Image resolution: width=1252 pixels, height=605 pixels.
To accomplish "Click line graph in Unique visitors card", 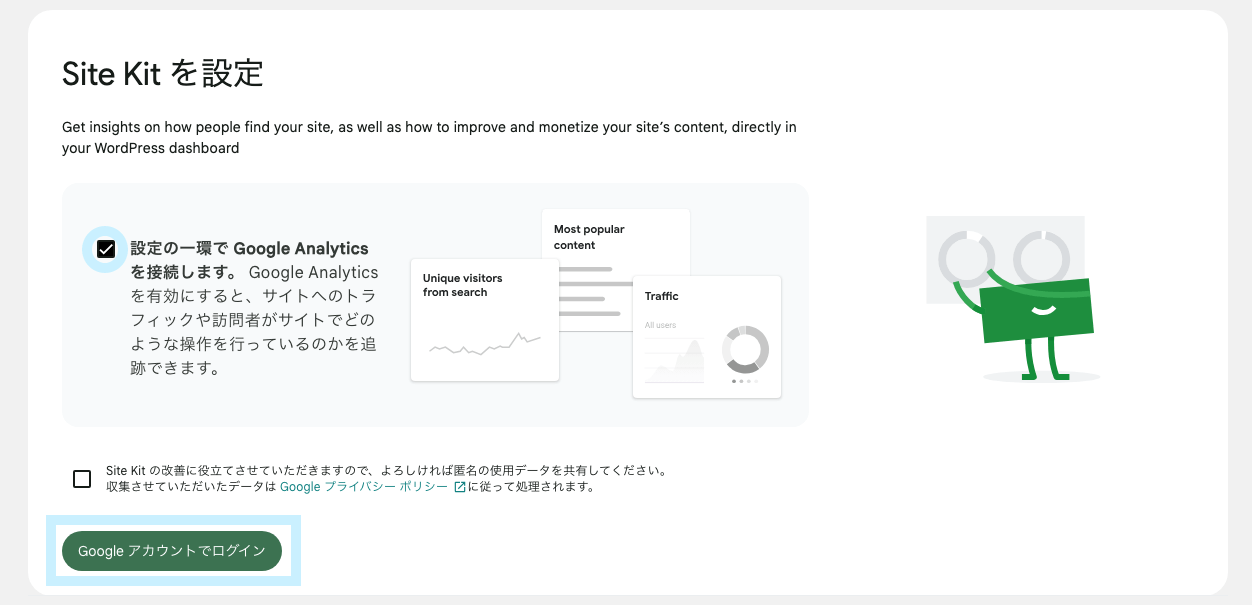I will pyautogui.click(x=485, y=345).
